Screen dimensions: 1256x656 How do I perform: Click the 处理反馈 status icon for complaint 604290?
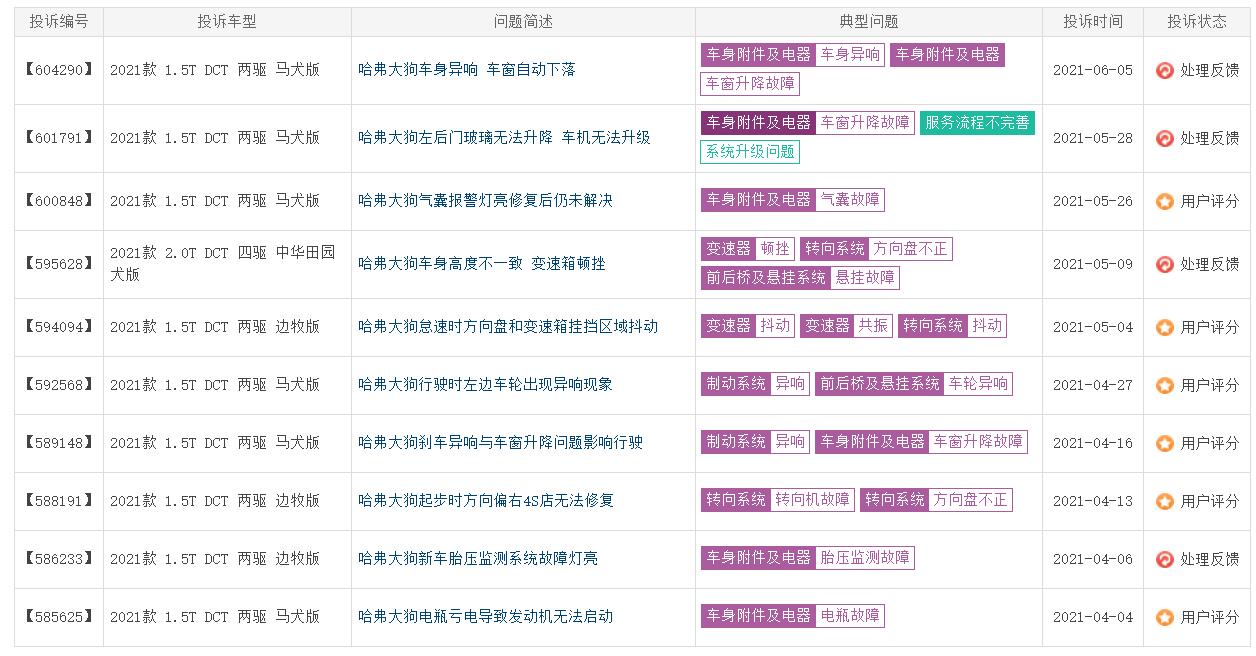[x=1164, y=70]
